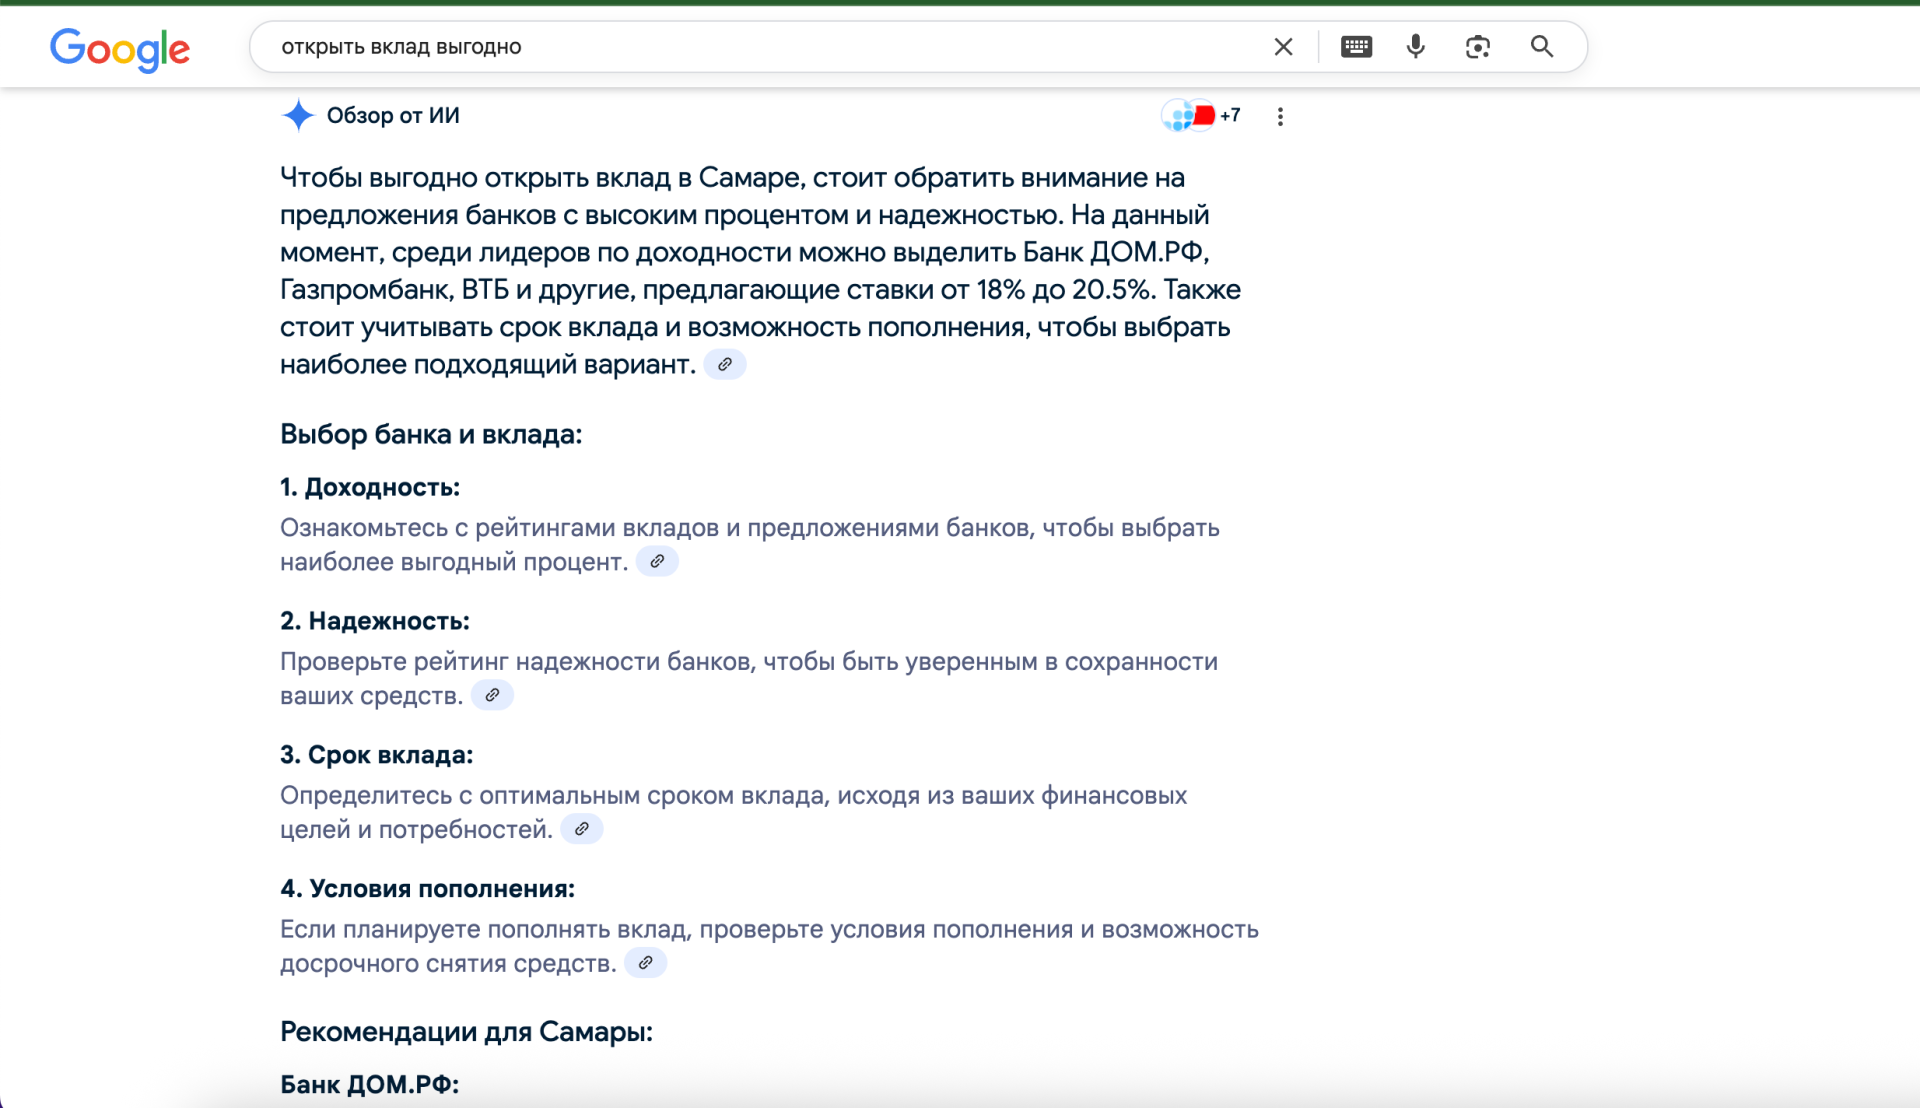Open search by image camera icon
Viewport: 1920px width, 1108px height.
coord(1478,47)
